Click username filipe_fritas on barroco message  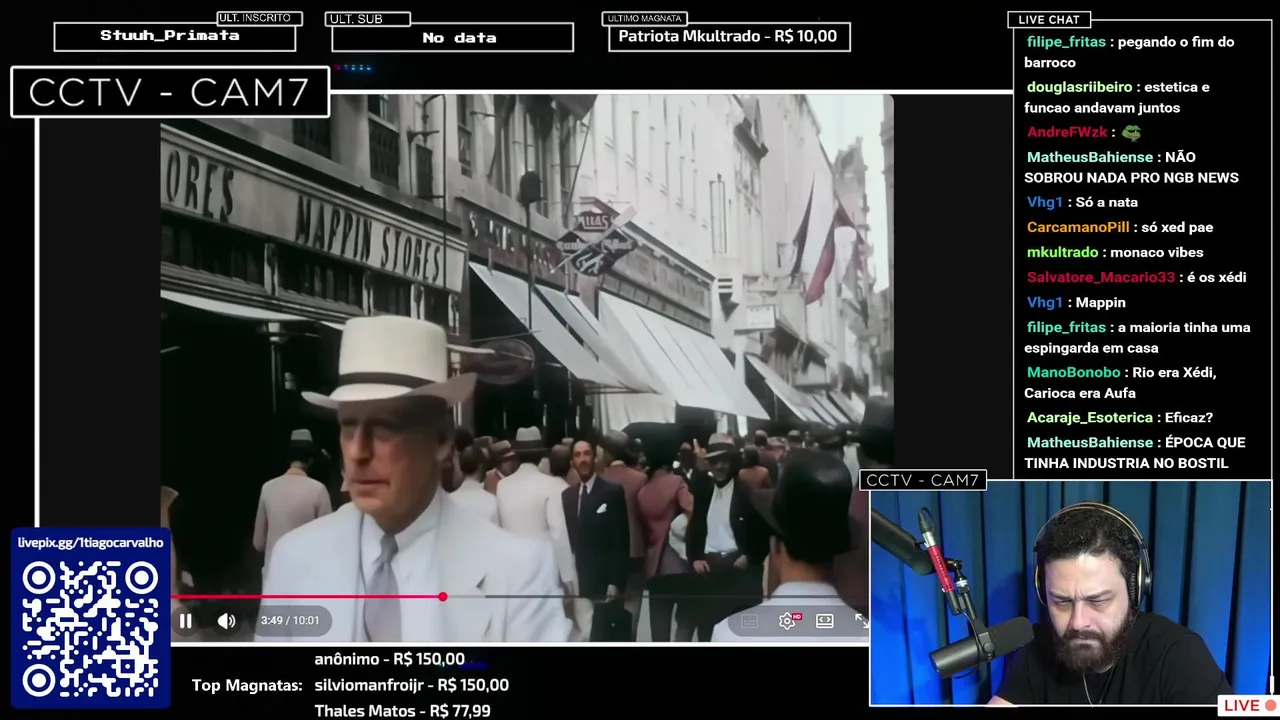point(1066,42)
